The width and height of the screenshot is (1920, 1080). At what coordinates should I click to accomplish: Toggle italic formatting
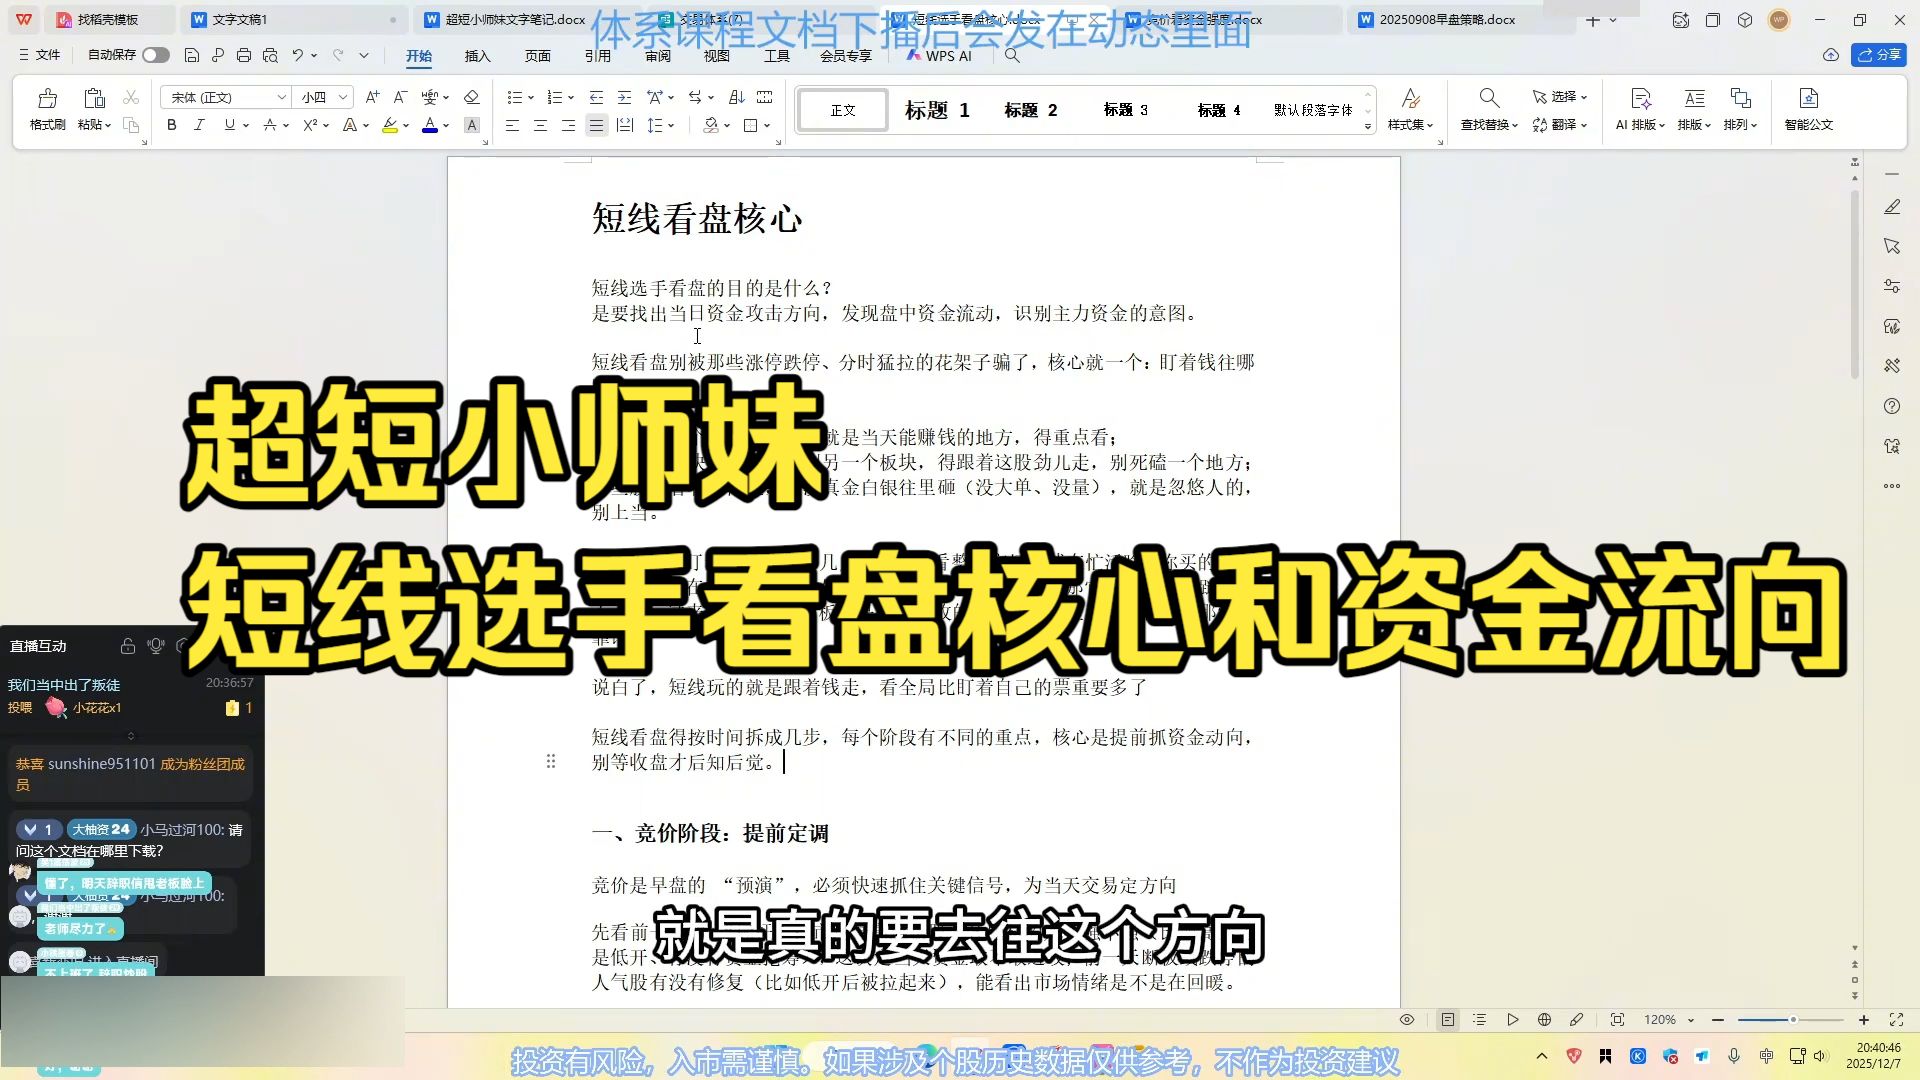199,125
